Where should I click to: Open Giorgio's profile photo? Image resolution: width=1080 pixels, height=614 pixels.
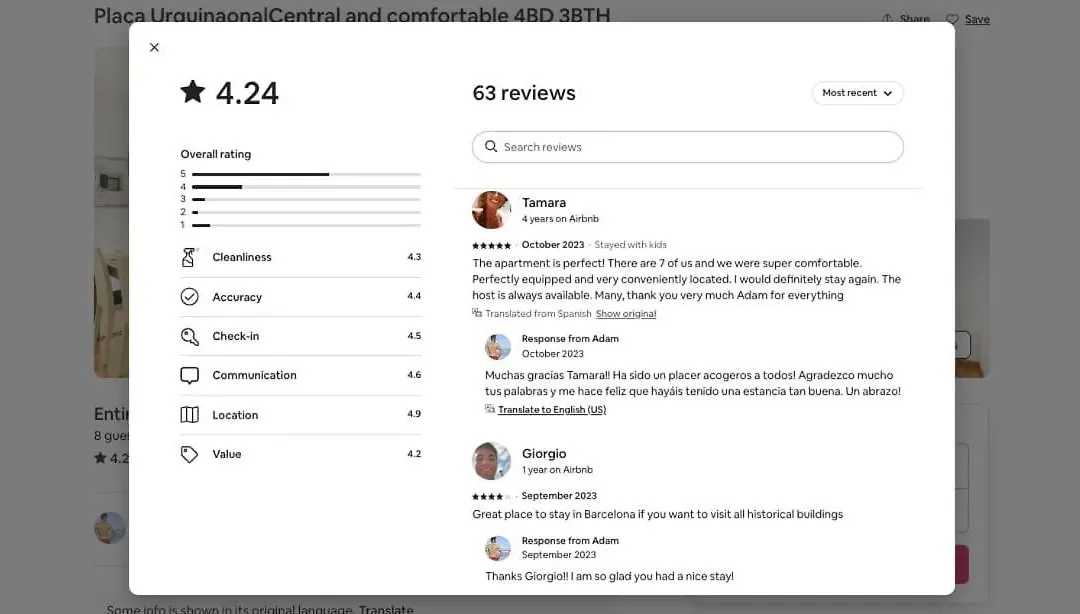[491, 460]
